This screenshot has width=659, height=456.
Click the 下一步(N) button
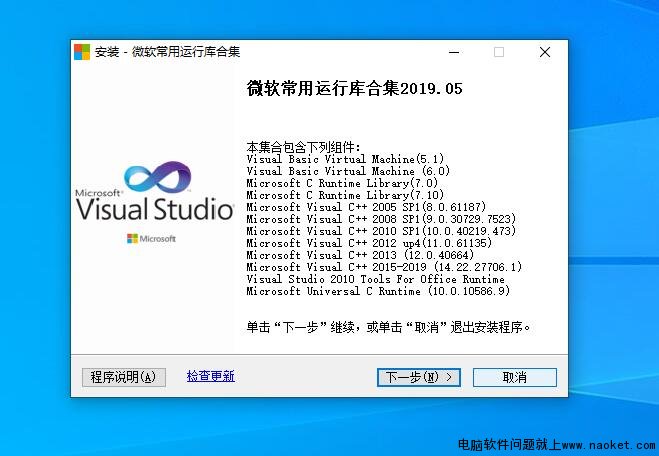[419, 377]
